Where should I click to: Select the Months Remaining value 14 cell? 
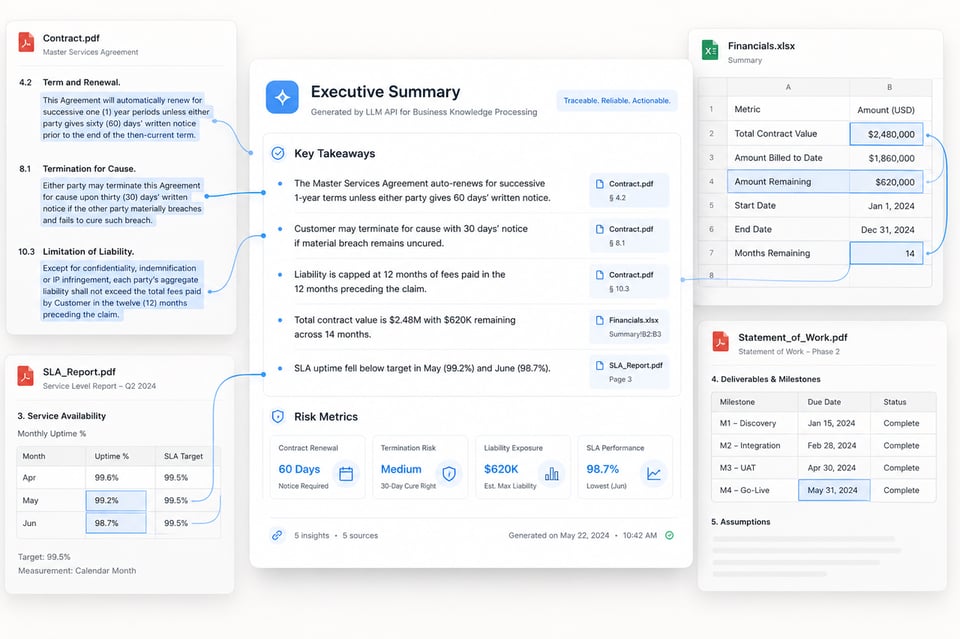pyautogui.click(x=886, y=253)
